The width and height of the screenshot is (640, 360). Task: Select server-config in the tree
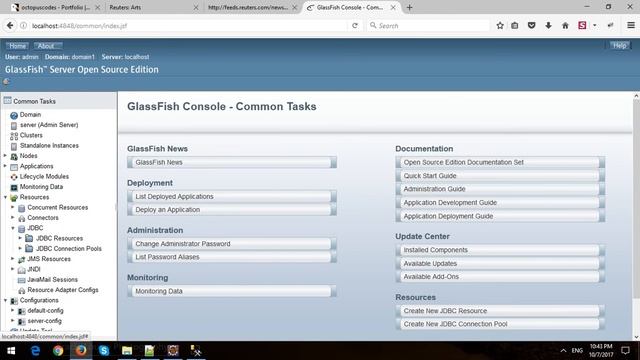[44, 321]
